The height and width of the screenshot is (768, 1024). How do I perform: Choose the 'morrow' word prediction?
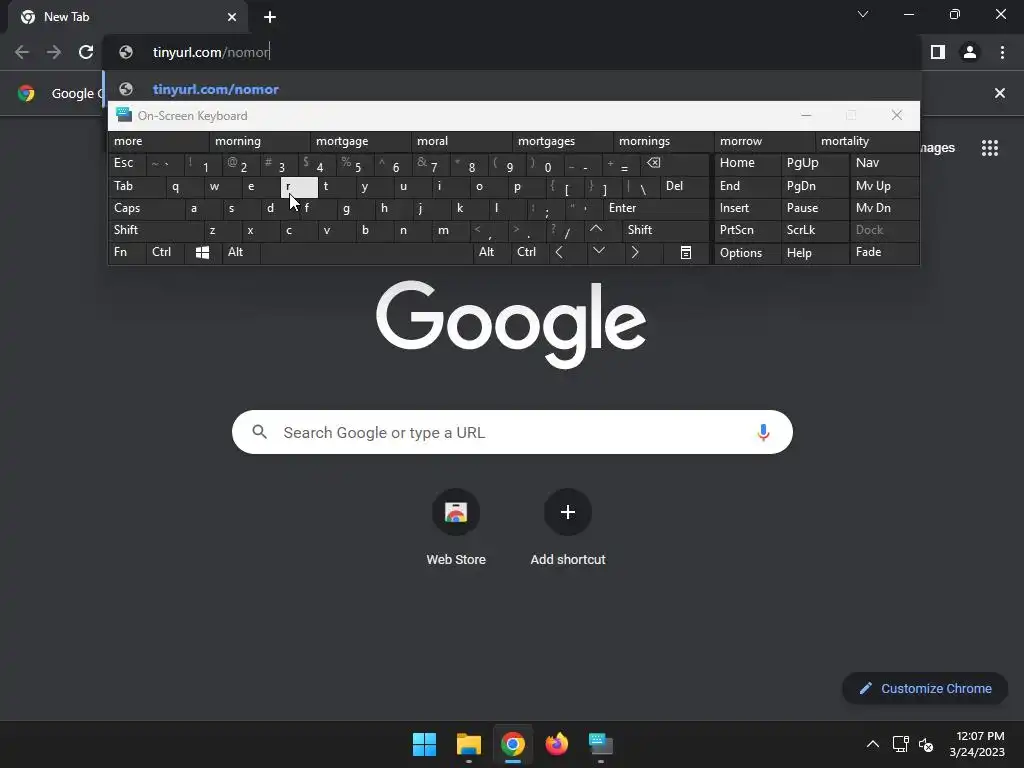coord(764,141)
